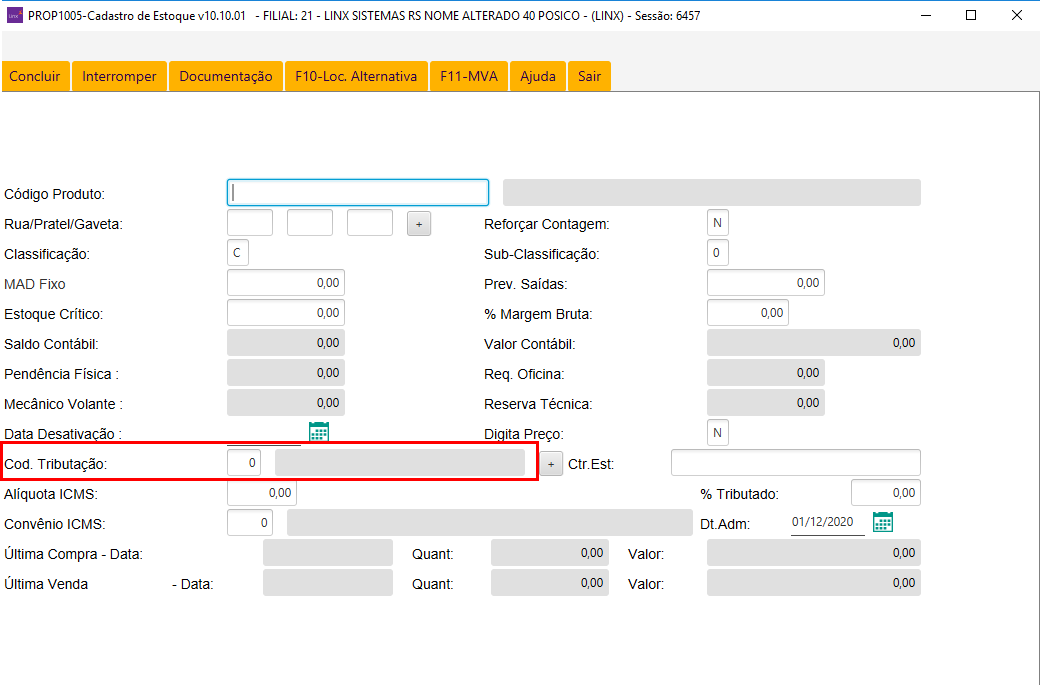
Task: Click the MAD Fixo value field
Action: click(286, 283)
